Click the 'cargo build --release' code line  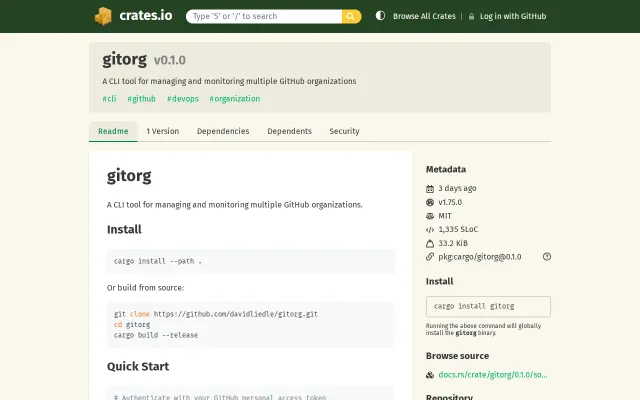click(156, 335)
